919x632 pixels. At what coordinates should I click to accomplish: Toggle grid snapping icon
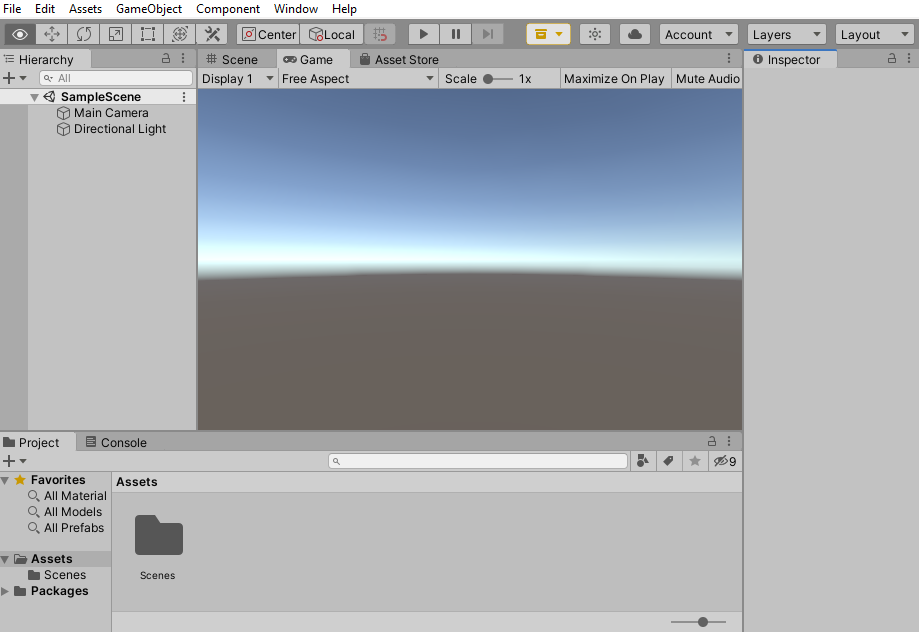pyautogui.click(x=380, y=35)
